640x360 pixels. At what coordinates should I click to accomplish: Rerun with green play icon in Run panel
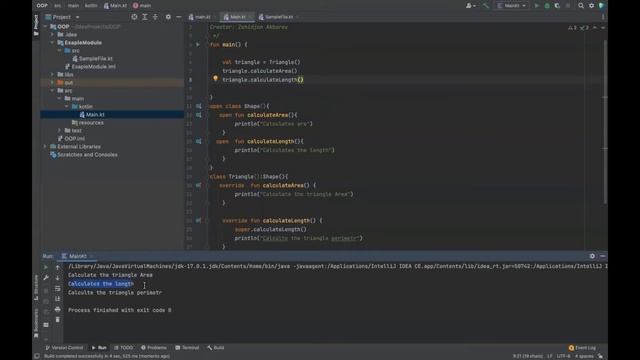(46, 267)
